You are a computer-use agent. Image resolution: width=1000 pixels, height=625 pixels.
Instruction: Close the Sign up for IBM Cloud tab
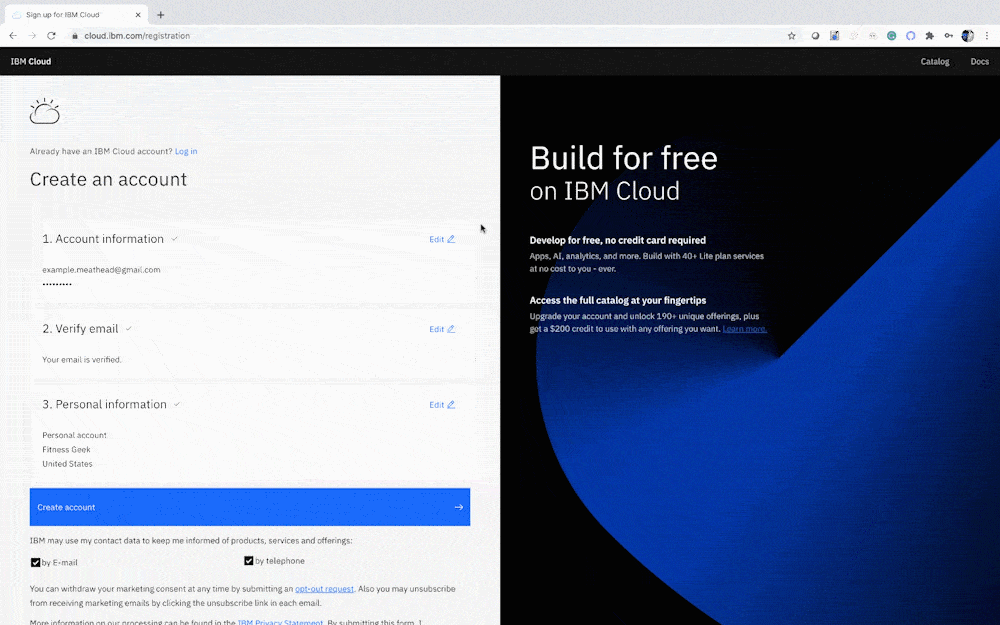click(x=138, y=15)
